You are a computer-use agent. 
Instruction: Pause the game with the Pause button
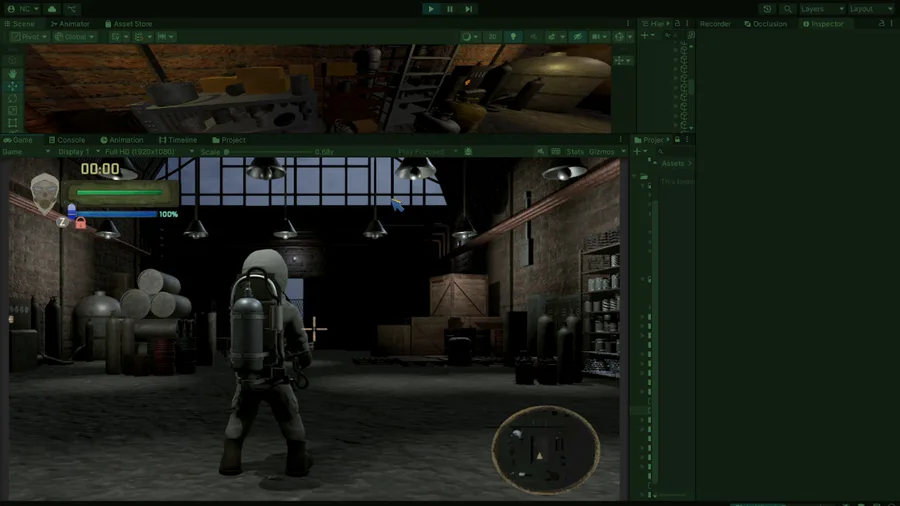pyautogui.click(x=450, y=9)
